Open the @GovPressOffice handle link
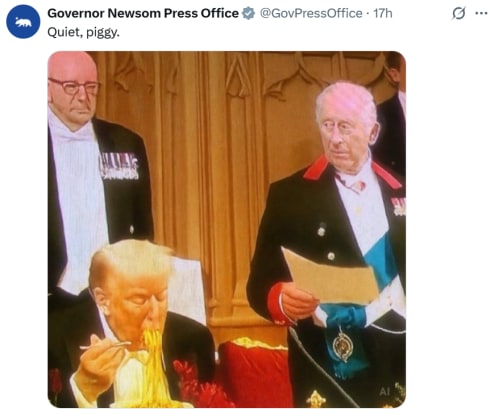Image resolution: width=499 pixels, height=412 pixels. 311,13
